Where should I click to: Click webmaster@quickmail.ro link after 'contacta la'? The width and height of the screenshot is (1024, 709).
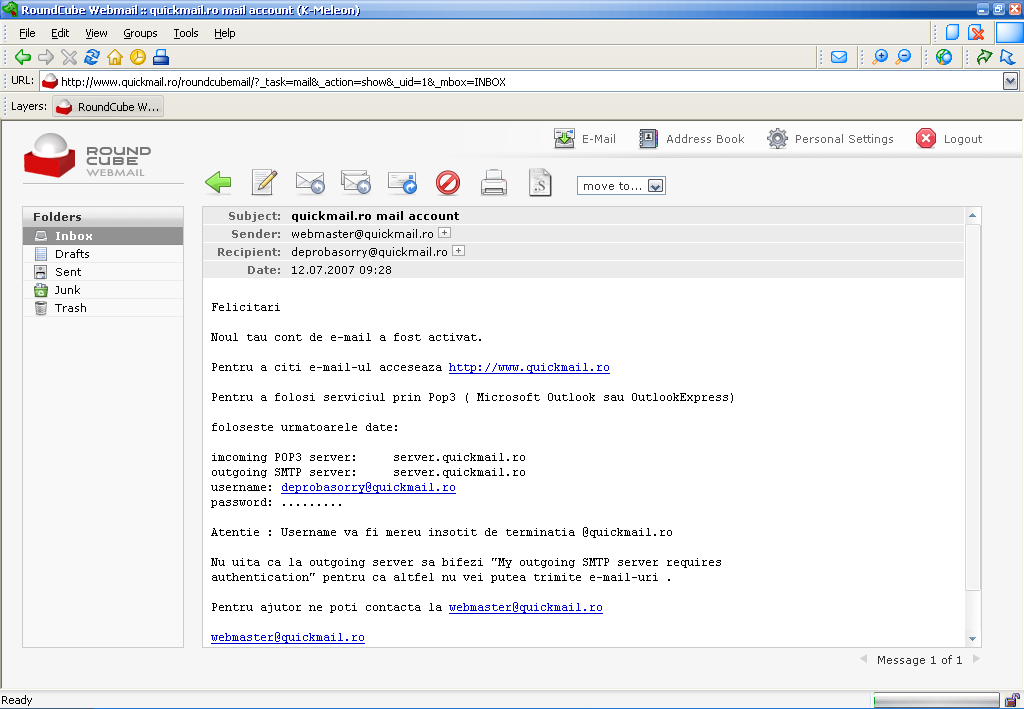(x=526, y=608)
